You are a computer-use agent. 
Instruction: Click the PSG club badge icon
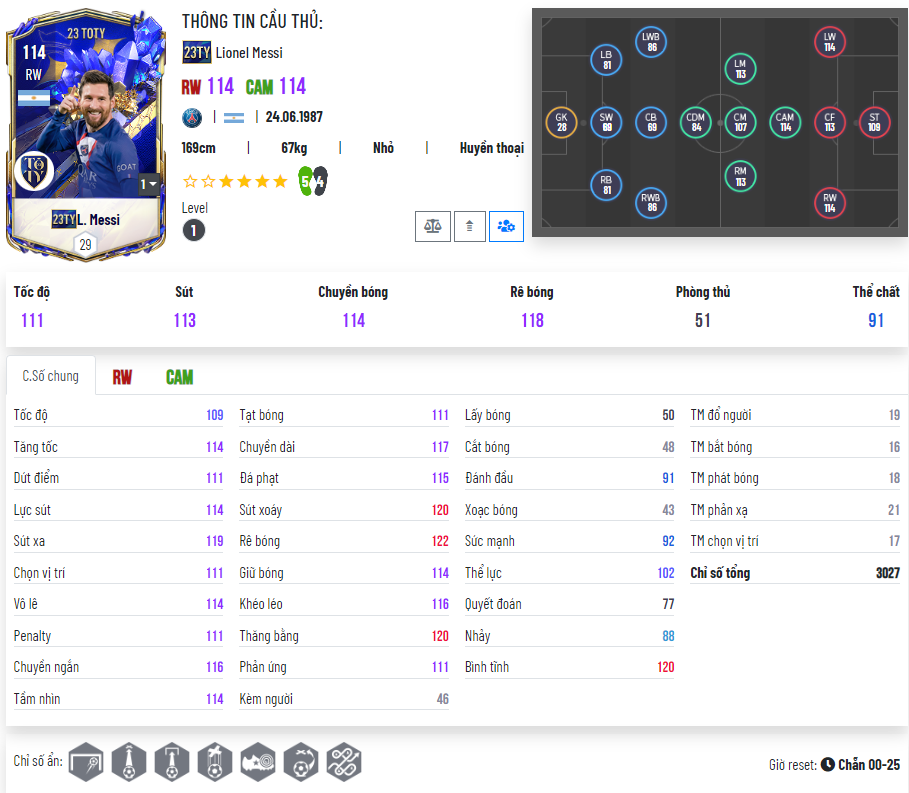tap(192, 118)
